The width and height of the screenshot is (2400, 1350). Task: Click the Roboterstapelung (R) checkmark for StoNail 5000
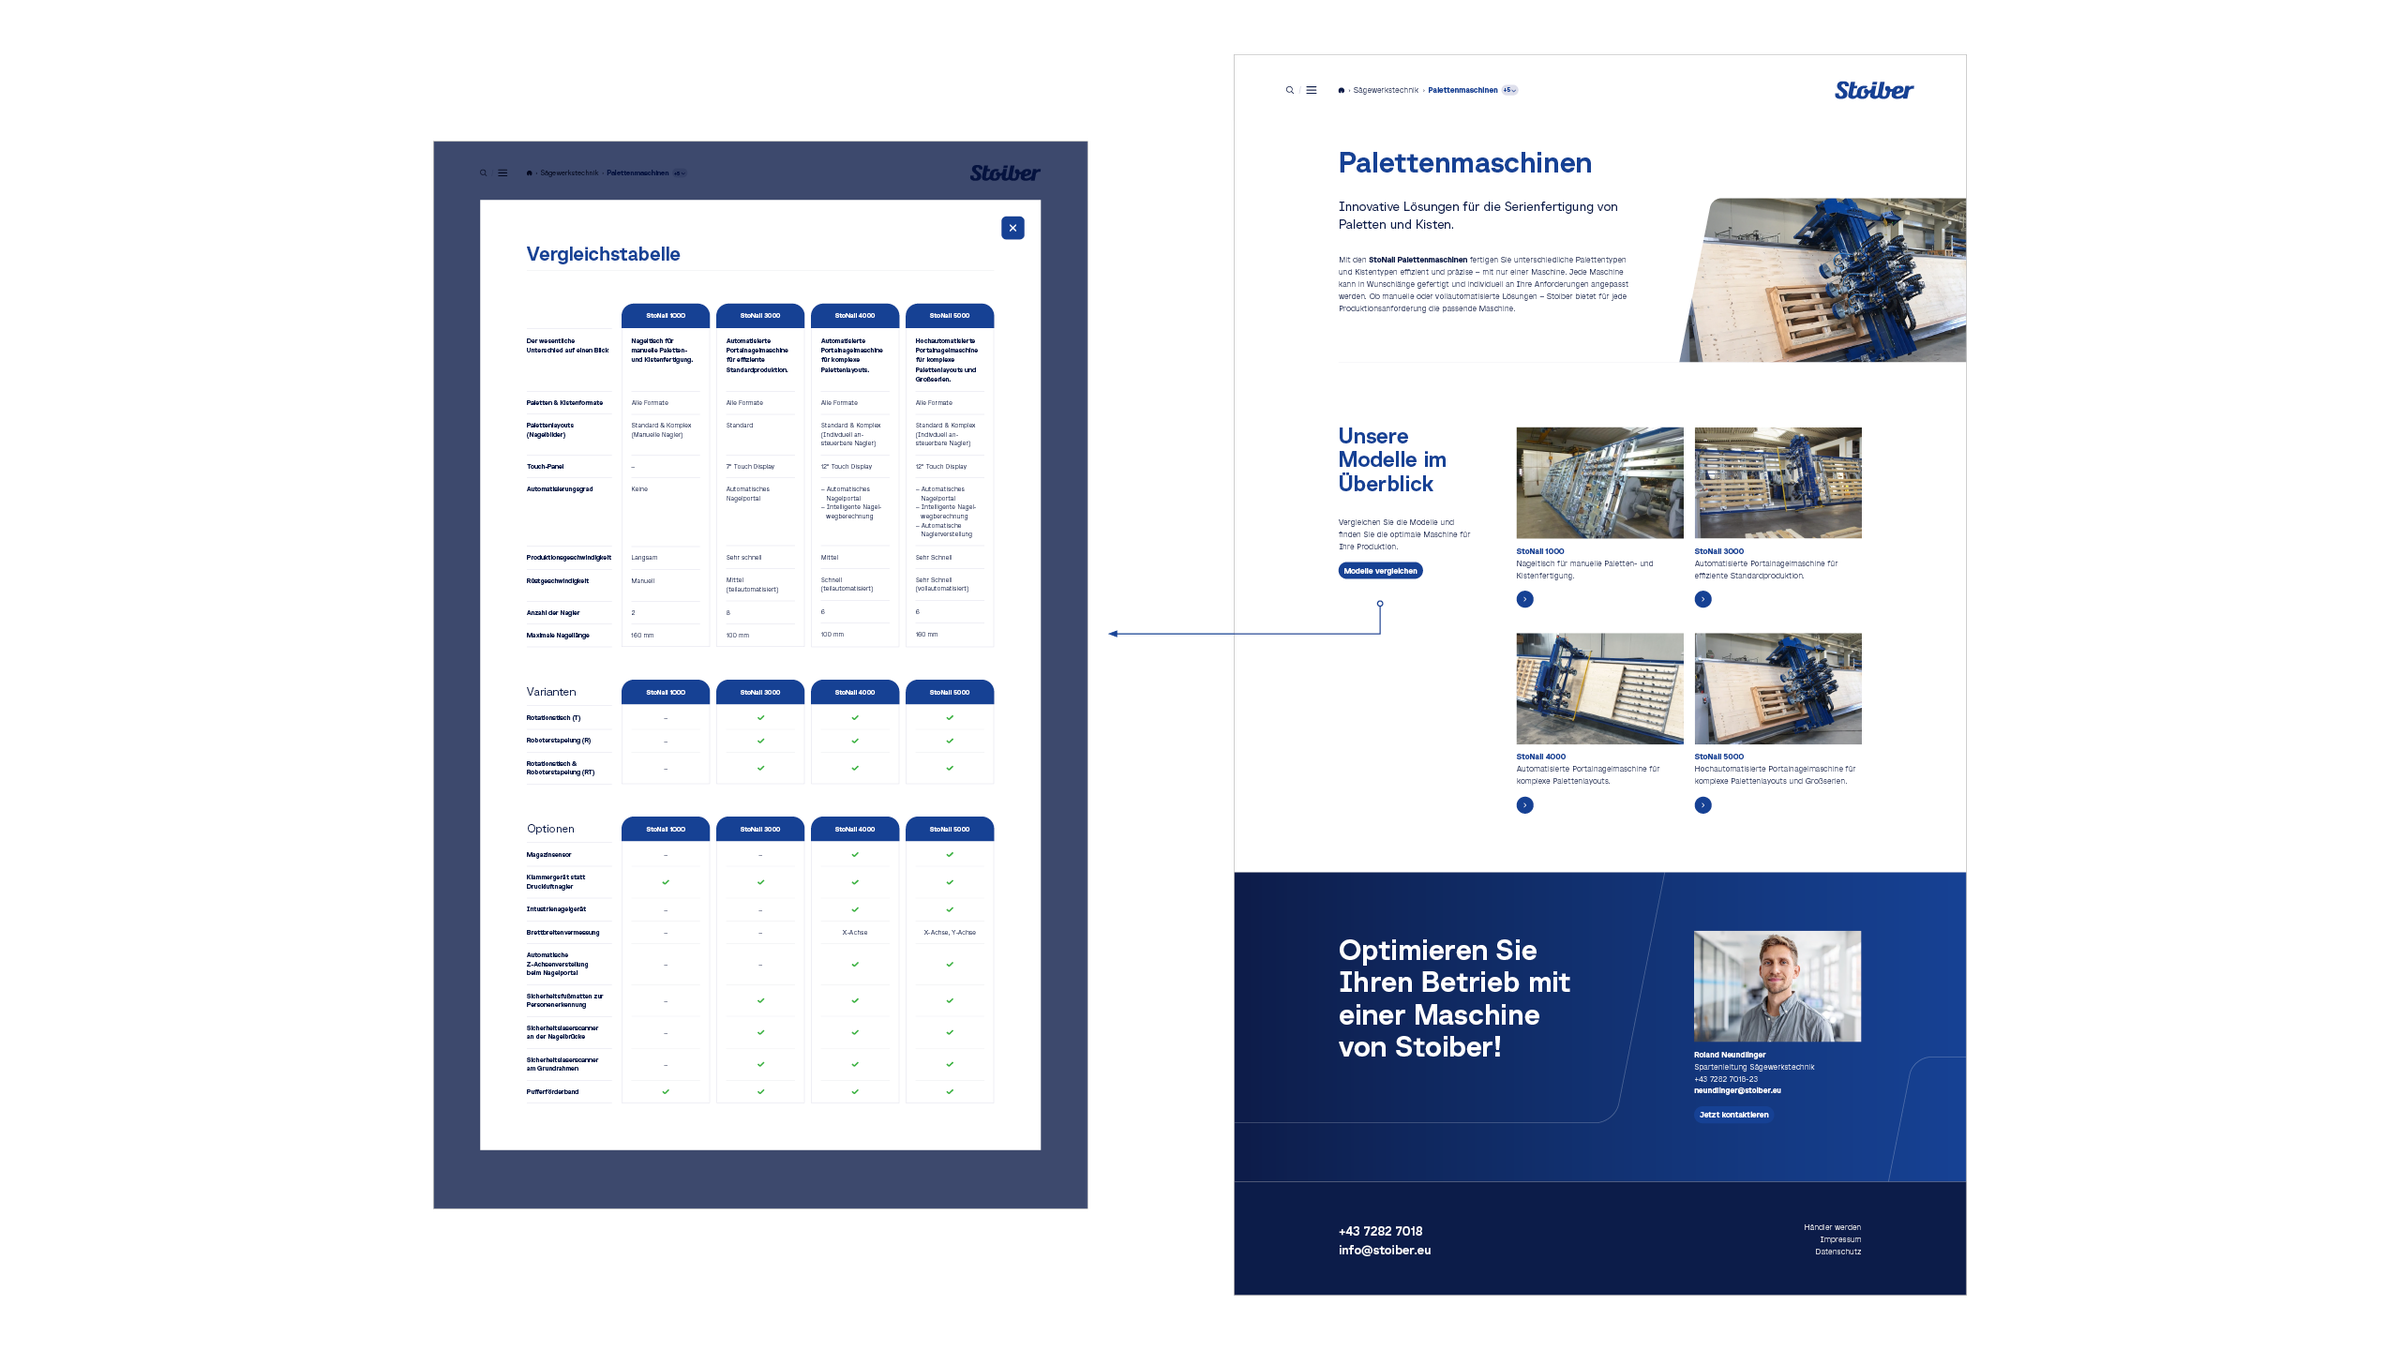pyautogui.click(x=949, y=741)
